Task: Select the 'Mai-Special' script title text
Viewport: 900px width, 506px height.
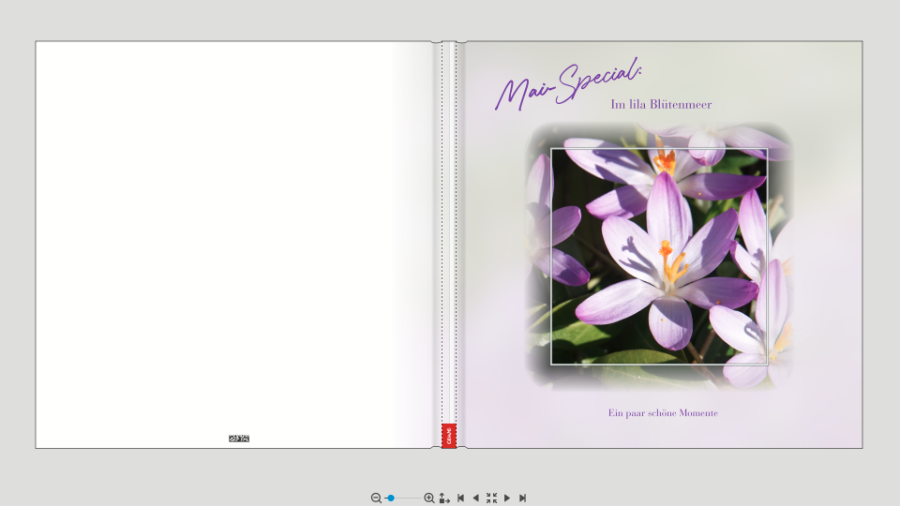Action: (568, 84)
